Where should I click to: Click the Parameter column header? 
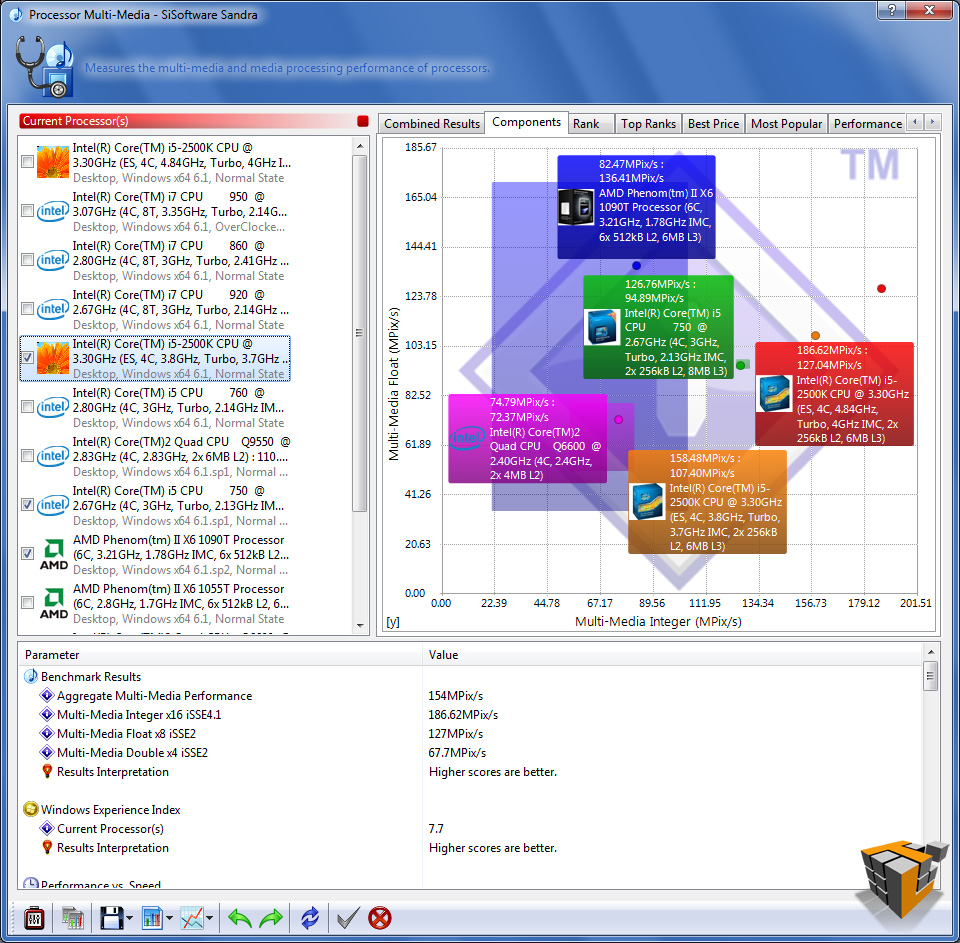pyautogui.click(x=220, y=655)
